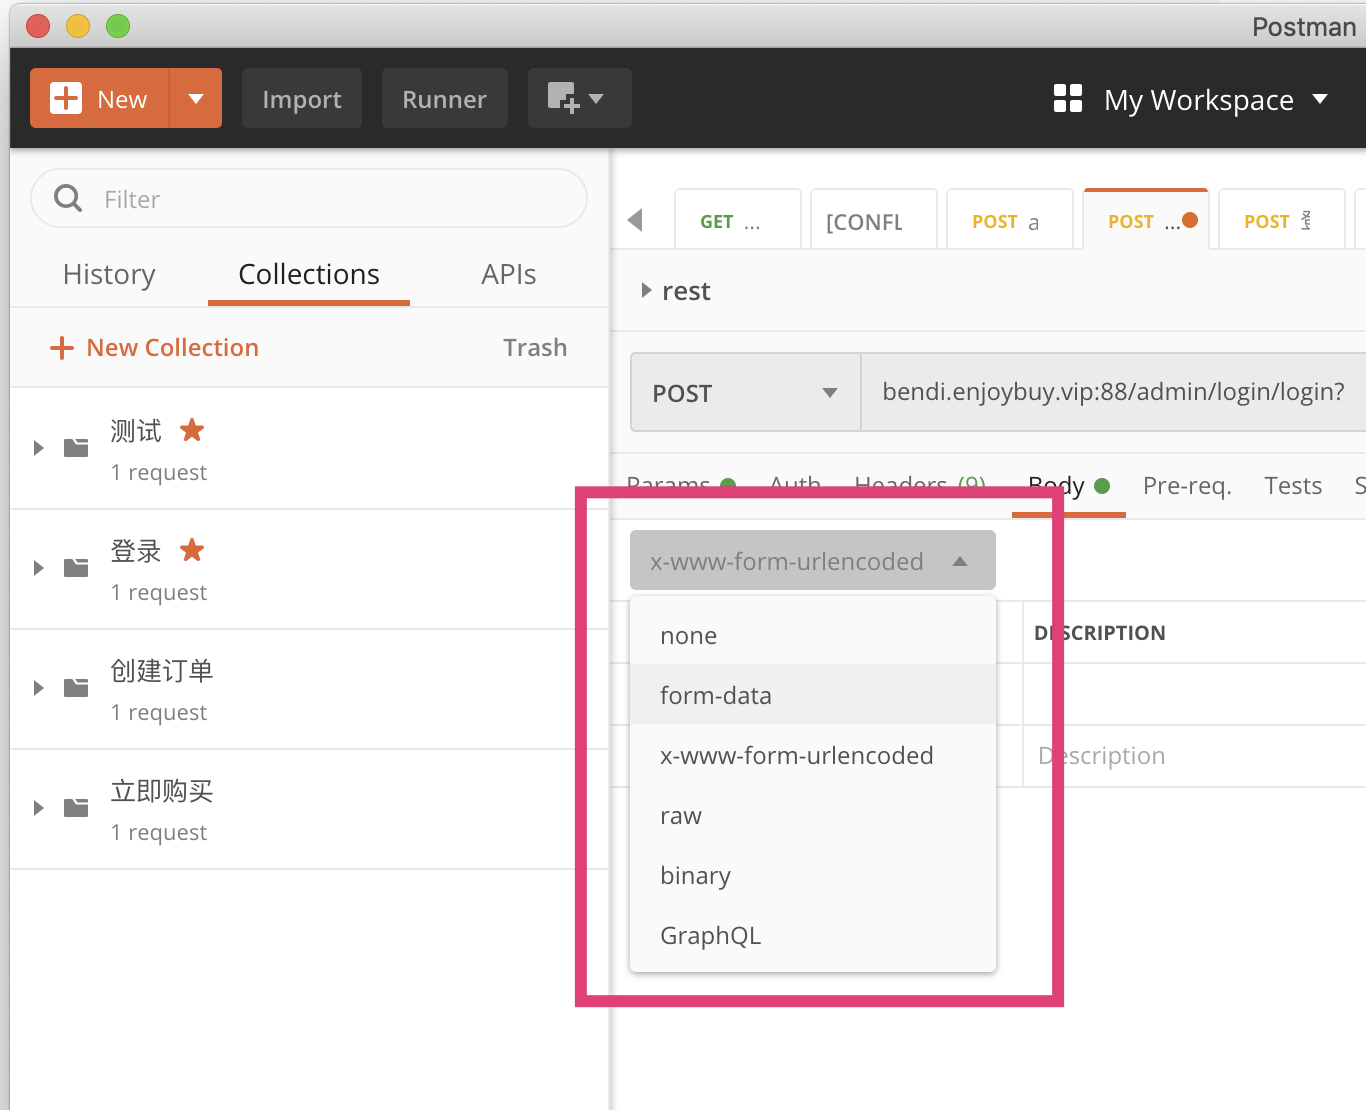The height and width of the screenshot is (1110, 1366).
Task: Expand the 创建订单 collection
Action: (39, 688)
